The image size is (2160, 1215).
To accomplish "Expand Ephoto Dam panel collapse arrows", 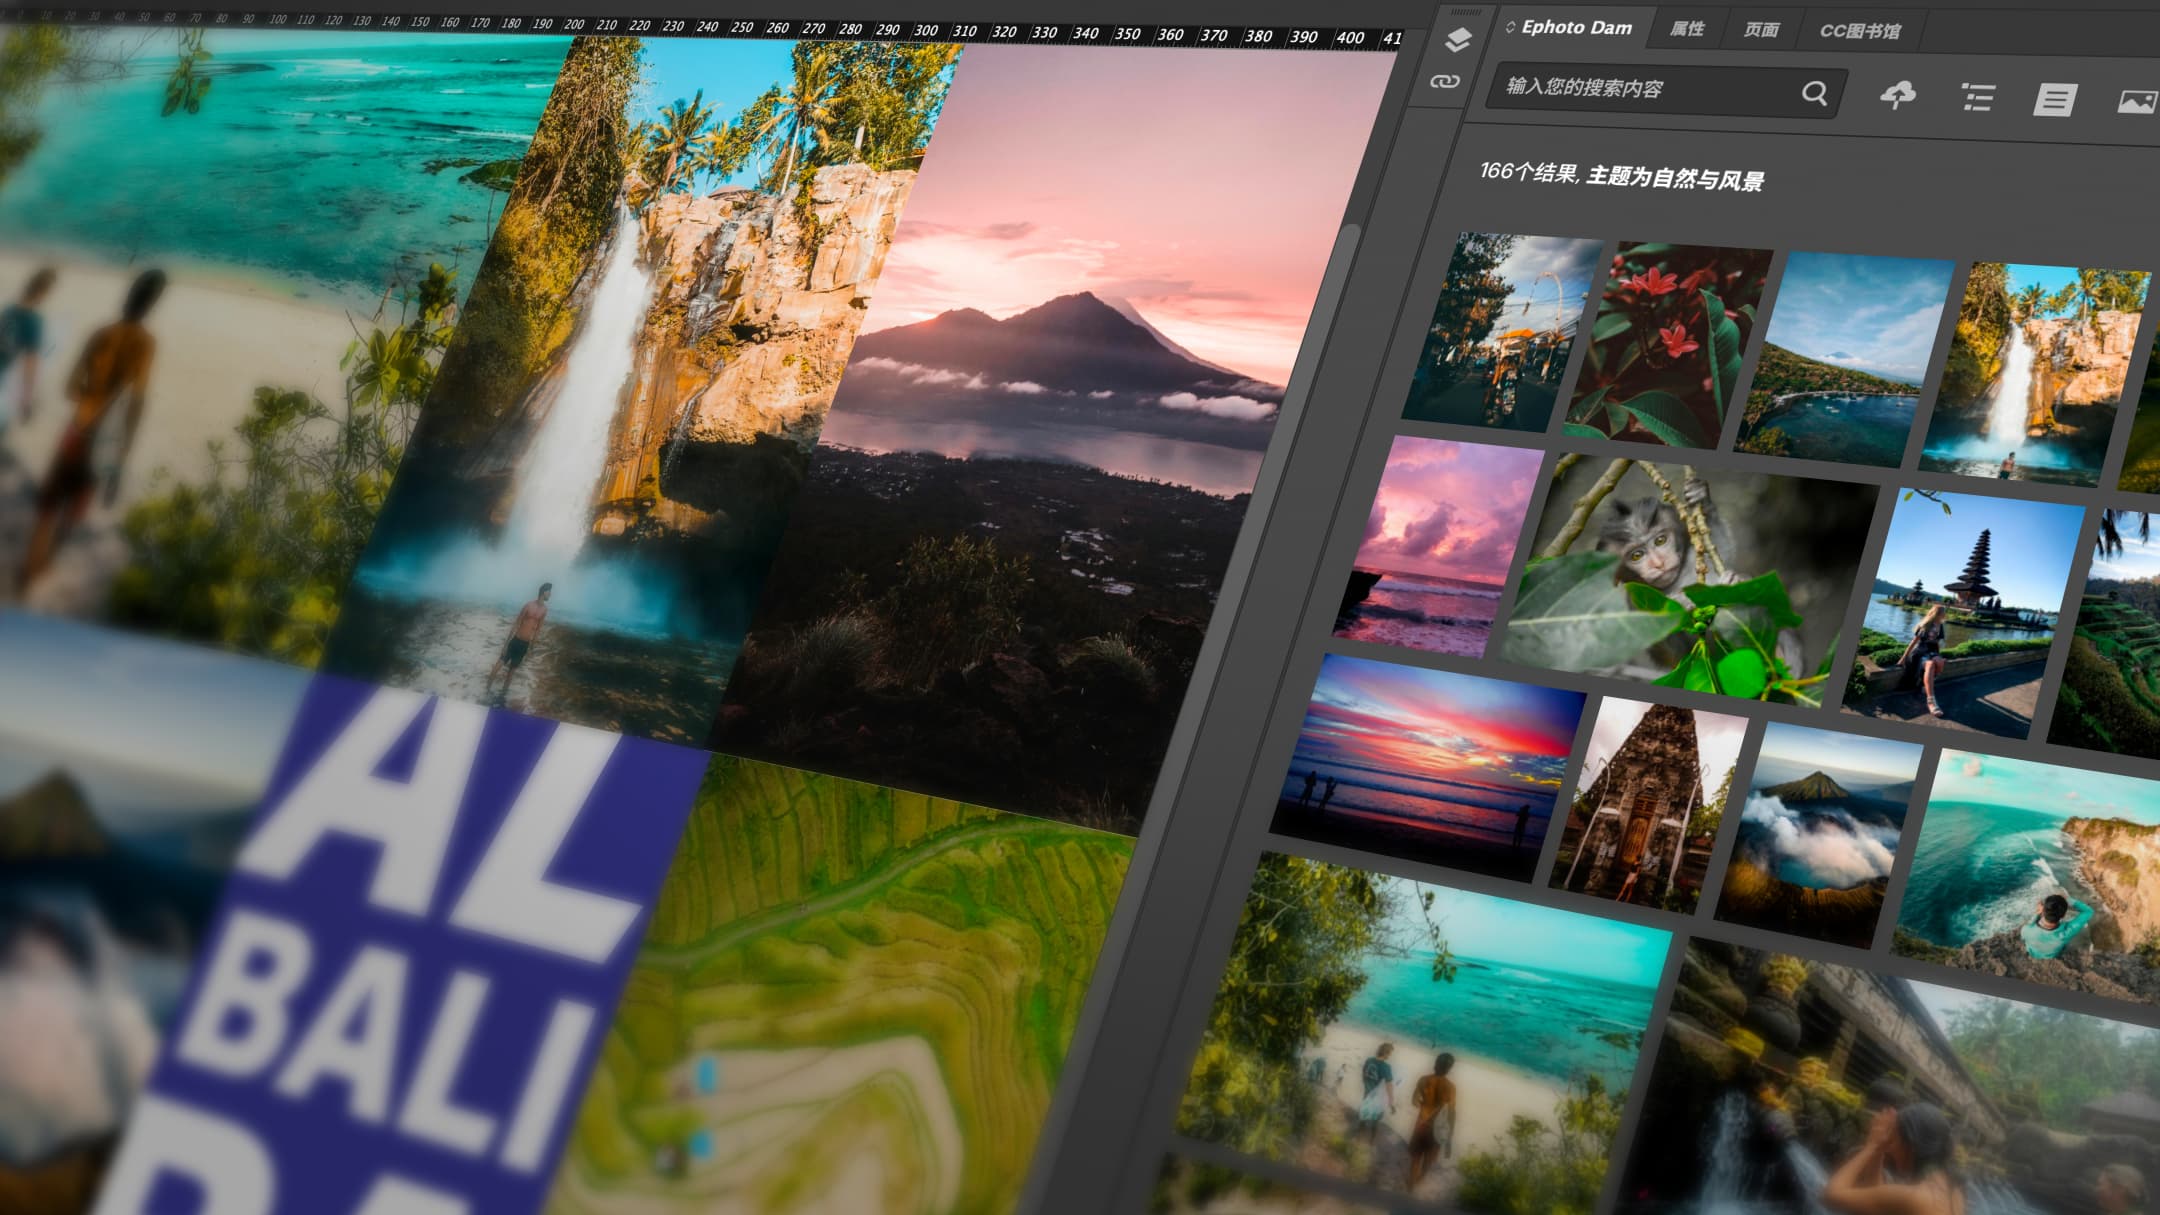I will 1510,27.
